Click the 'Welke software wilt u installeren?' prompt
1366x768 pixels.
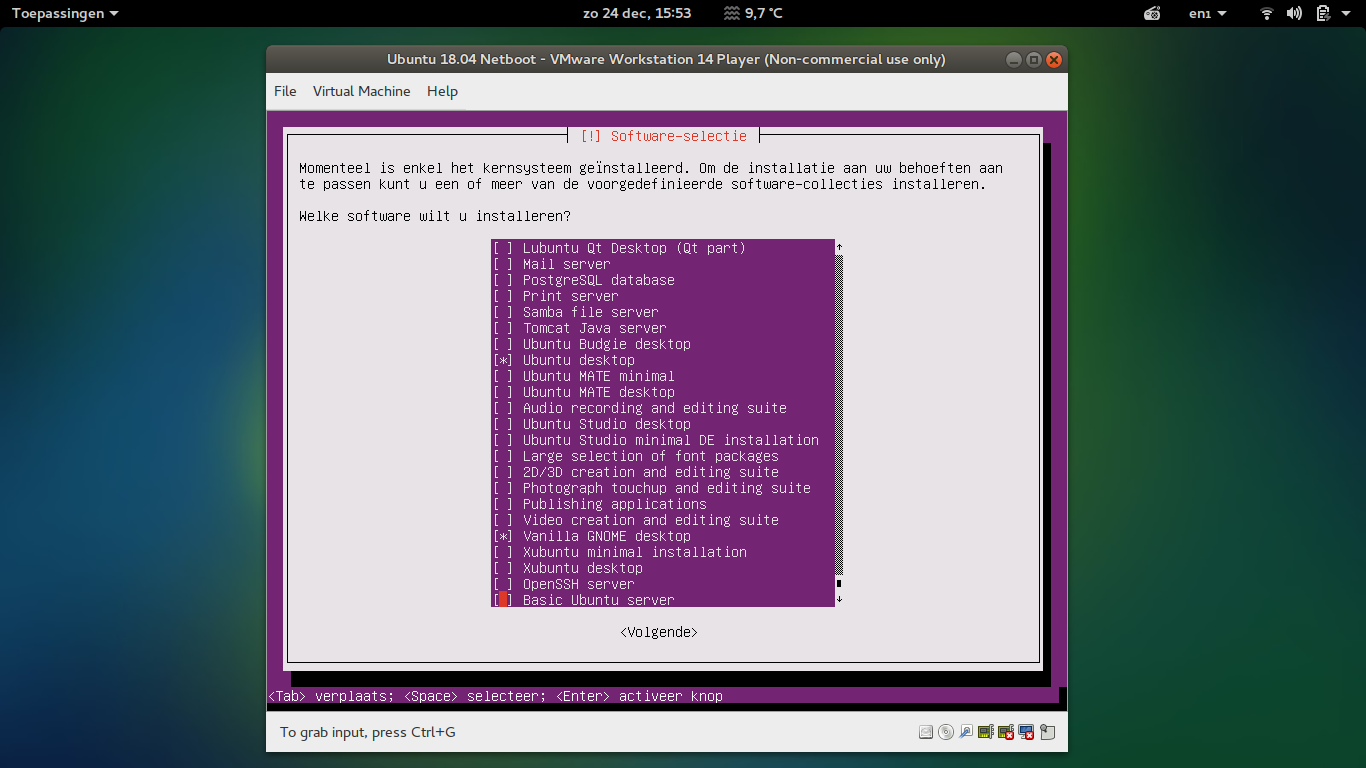(435, 216)
